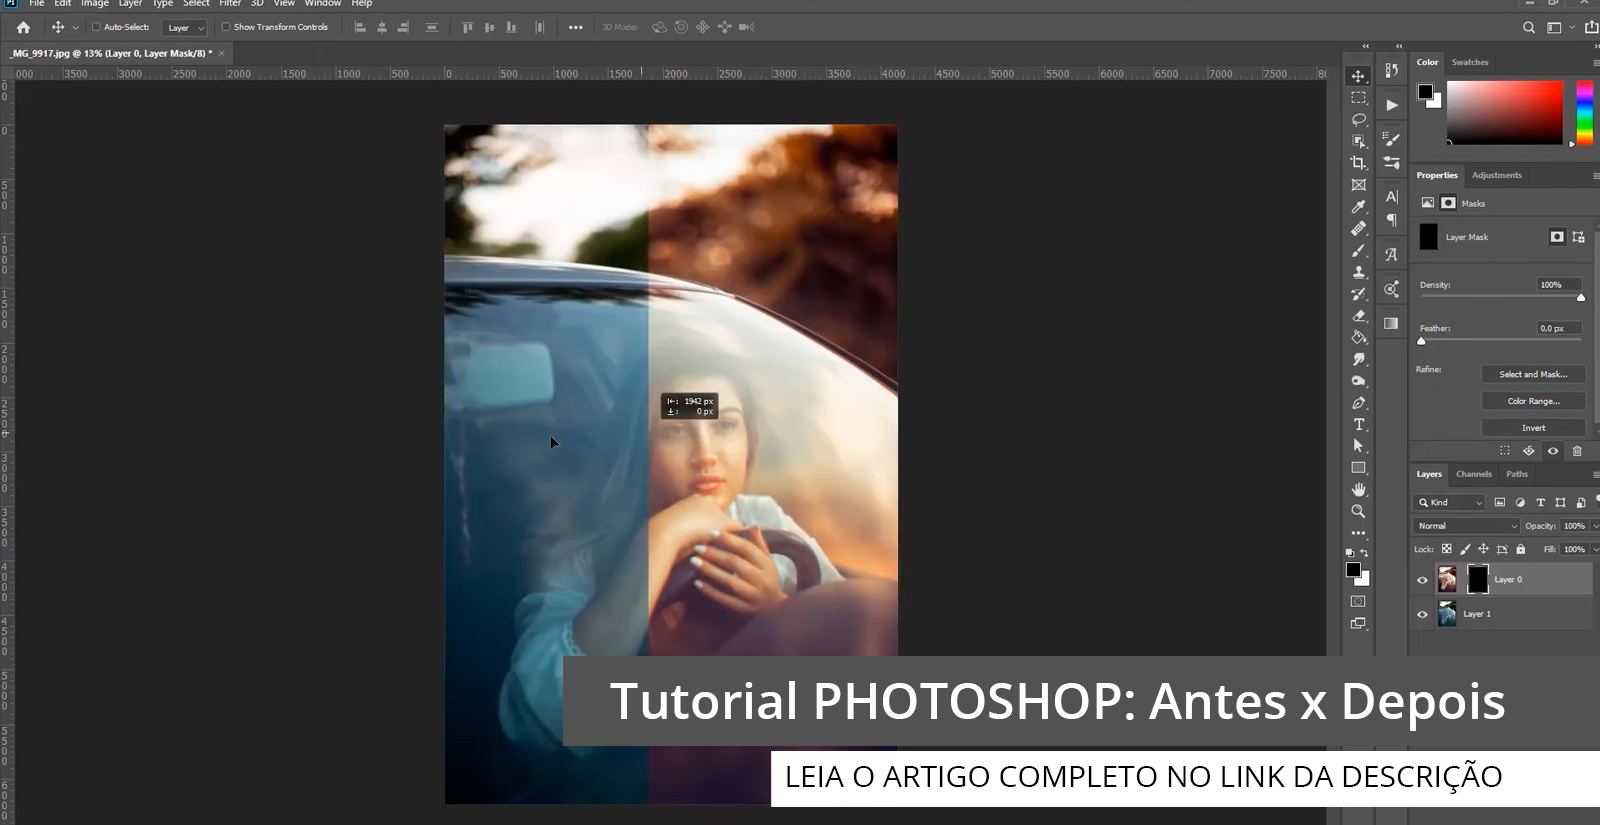Screen dimensions: 1600x825
Task: Click the Share button in top bar
Action: (1591, 27)
